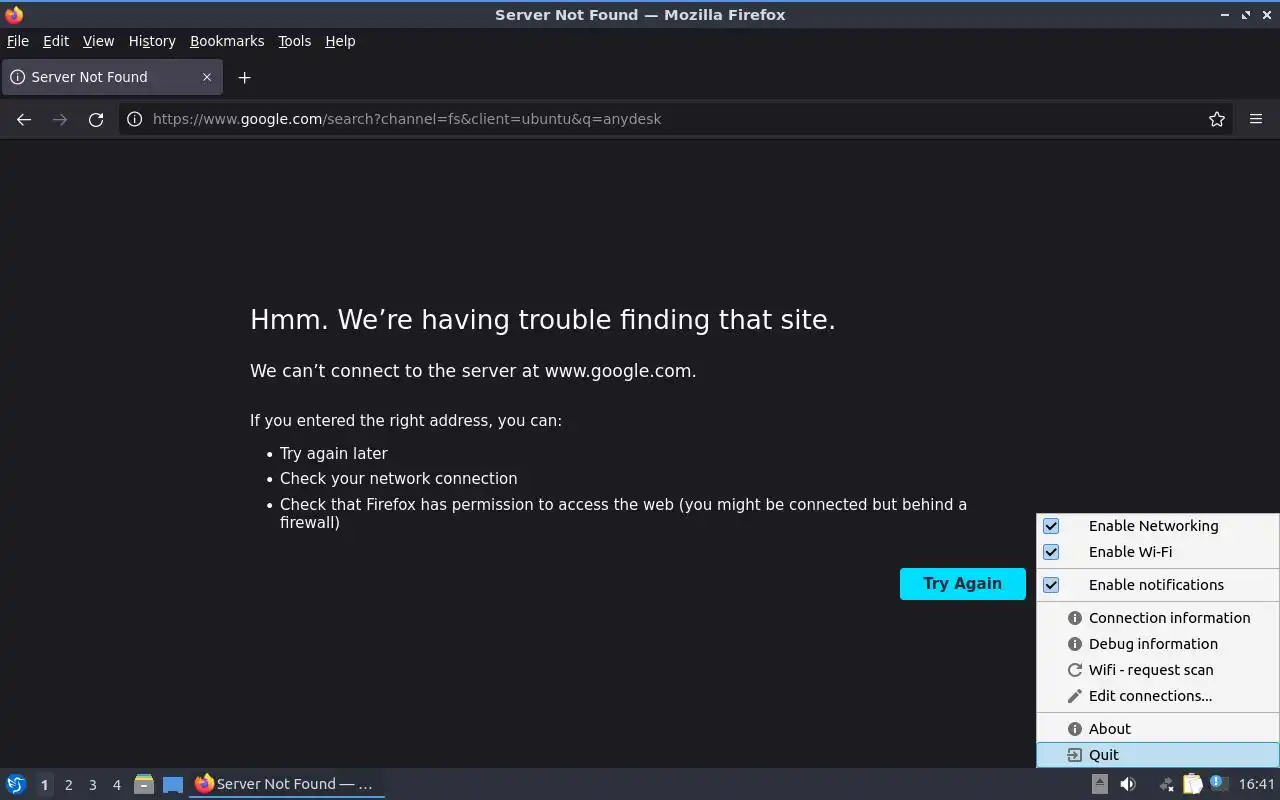Screen dimensions: 1280x800
Task: Switch to workspace 4
Action: tap(116, 785)
